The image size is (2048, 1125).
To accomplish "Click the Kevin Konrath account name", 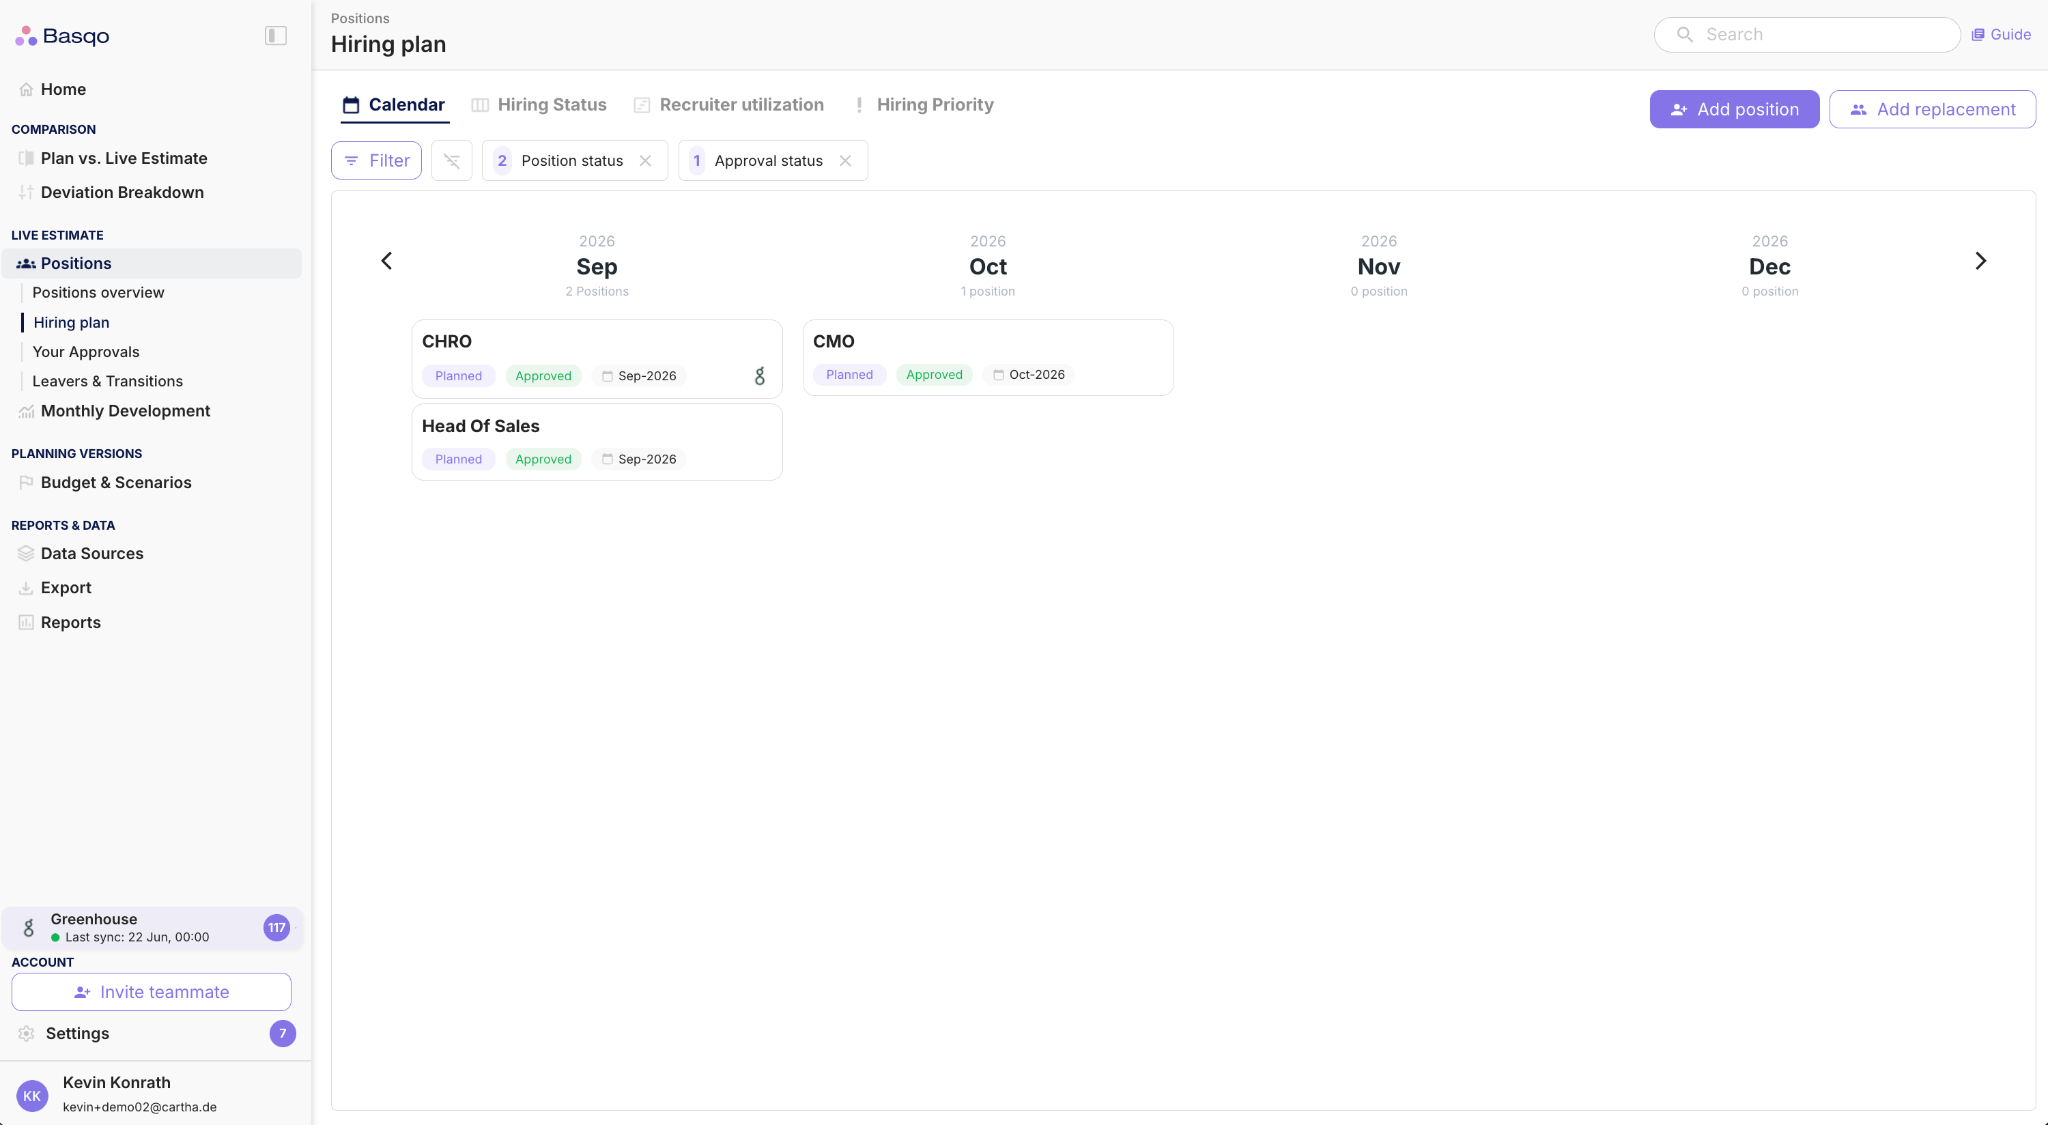I will click(x=116, y=1082).
